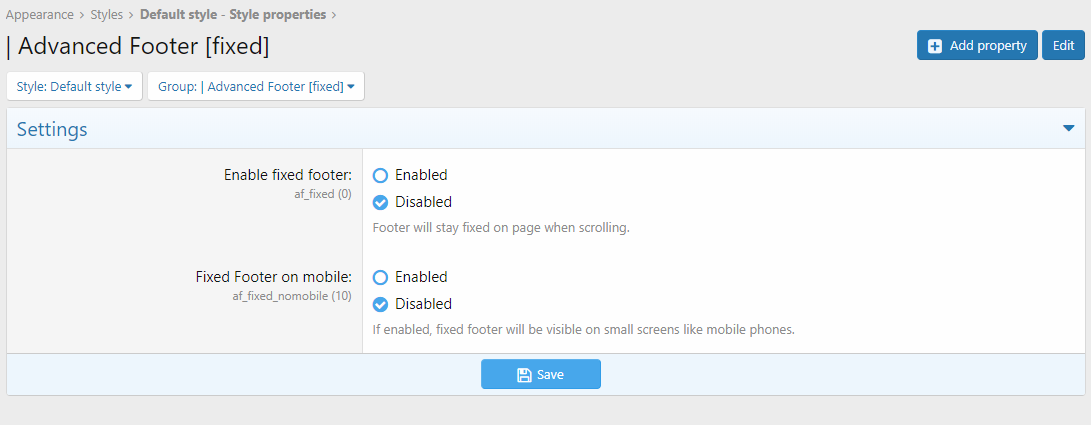Enable the fixed footer option
The width and height of the screenshot is (1091, 425).
click(x=380, y=175)
